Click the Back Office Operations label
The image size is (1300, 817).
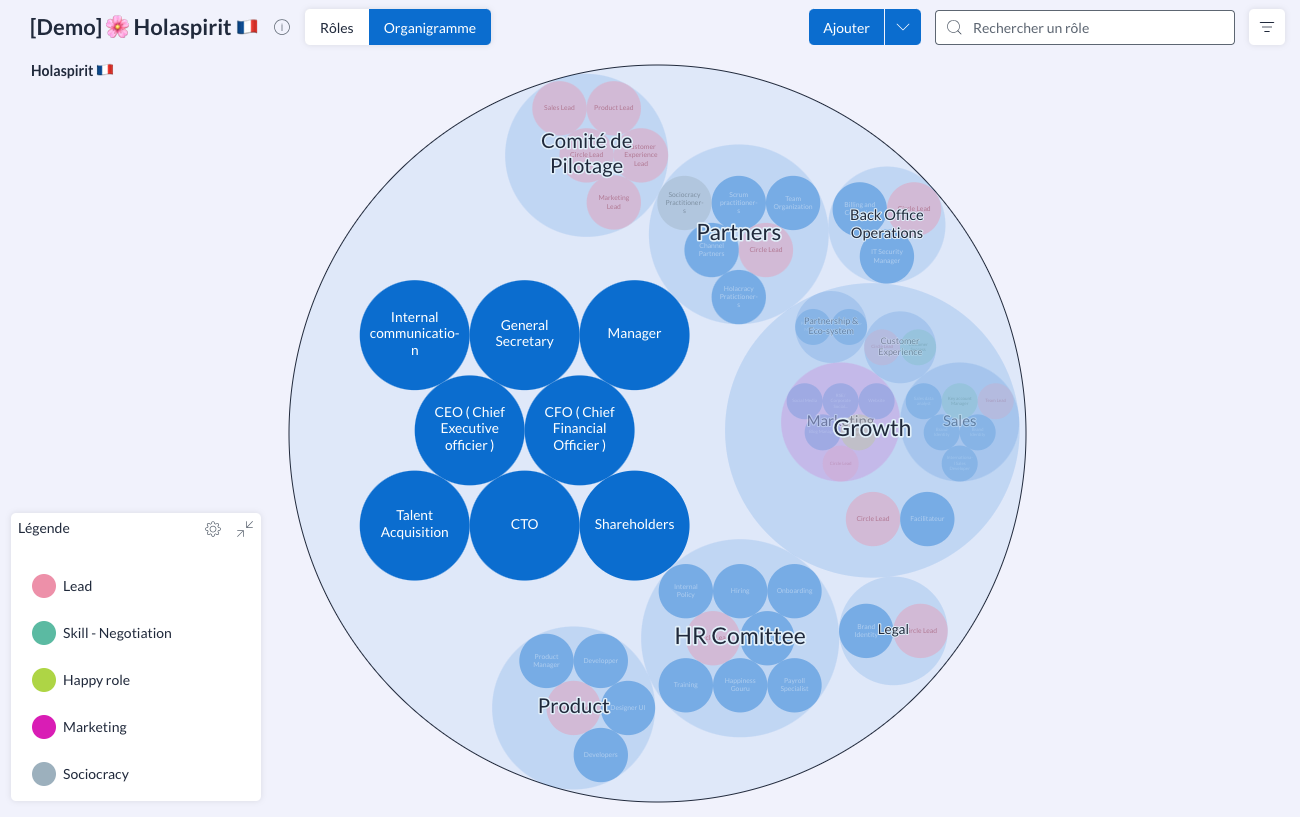pos(887,224)
